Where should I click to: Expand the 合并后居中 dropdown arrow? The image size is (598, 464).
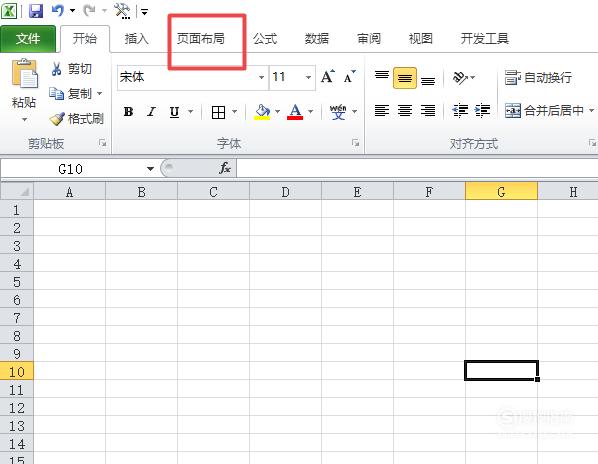click(591, 111)
